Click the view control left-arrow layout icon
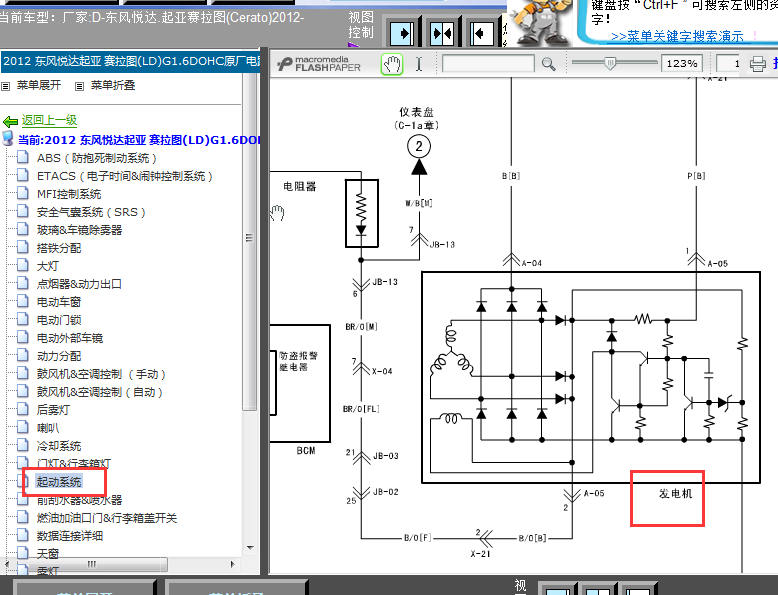The height and width of the screenshot is (595, 778). point(481,34)
